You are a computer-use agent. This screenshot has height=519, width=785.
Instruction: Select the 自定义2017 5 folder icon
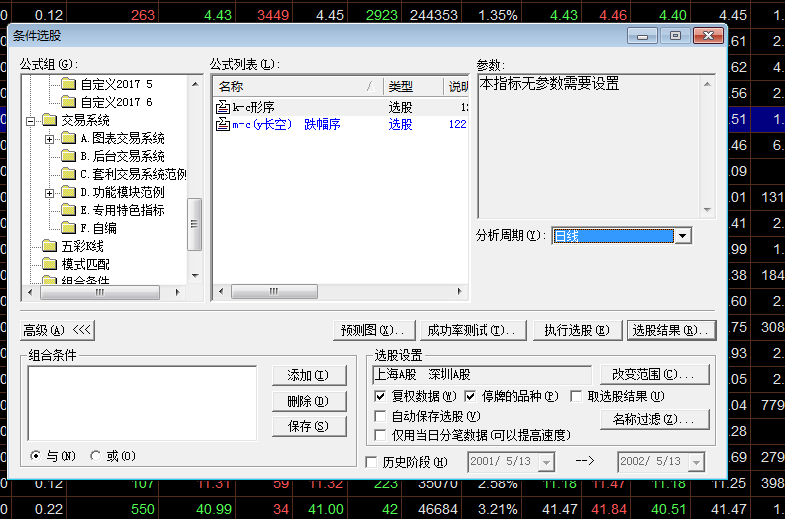click(68, 84)
